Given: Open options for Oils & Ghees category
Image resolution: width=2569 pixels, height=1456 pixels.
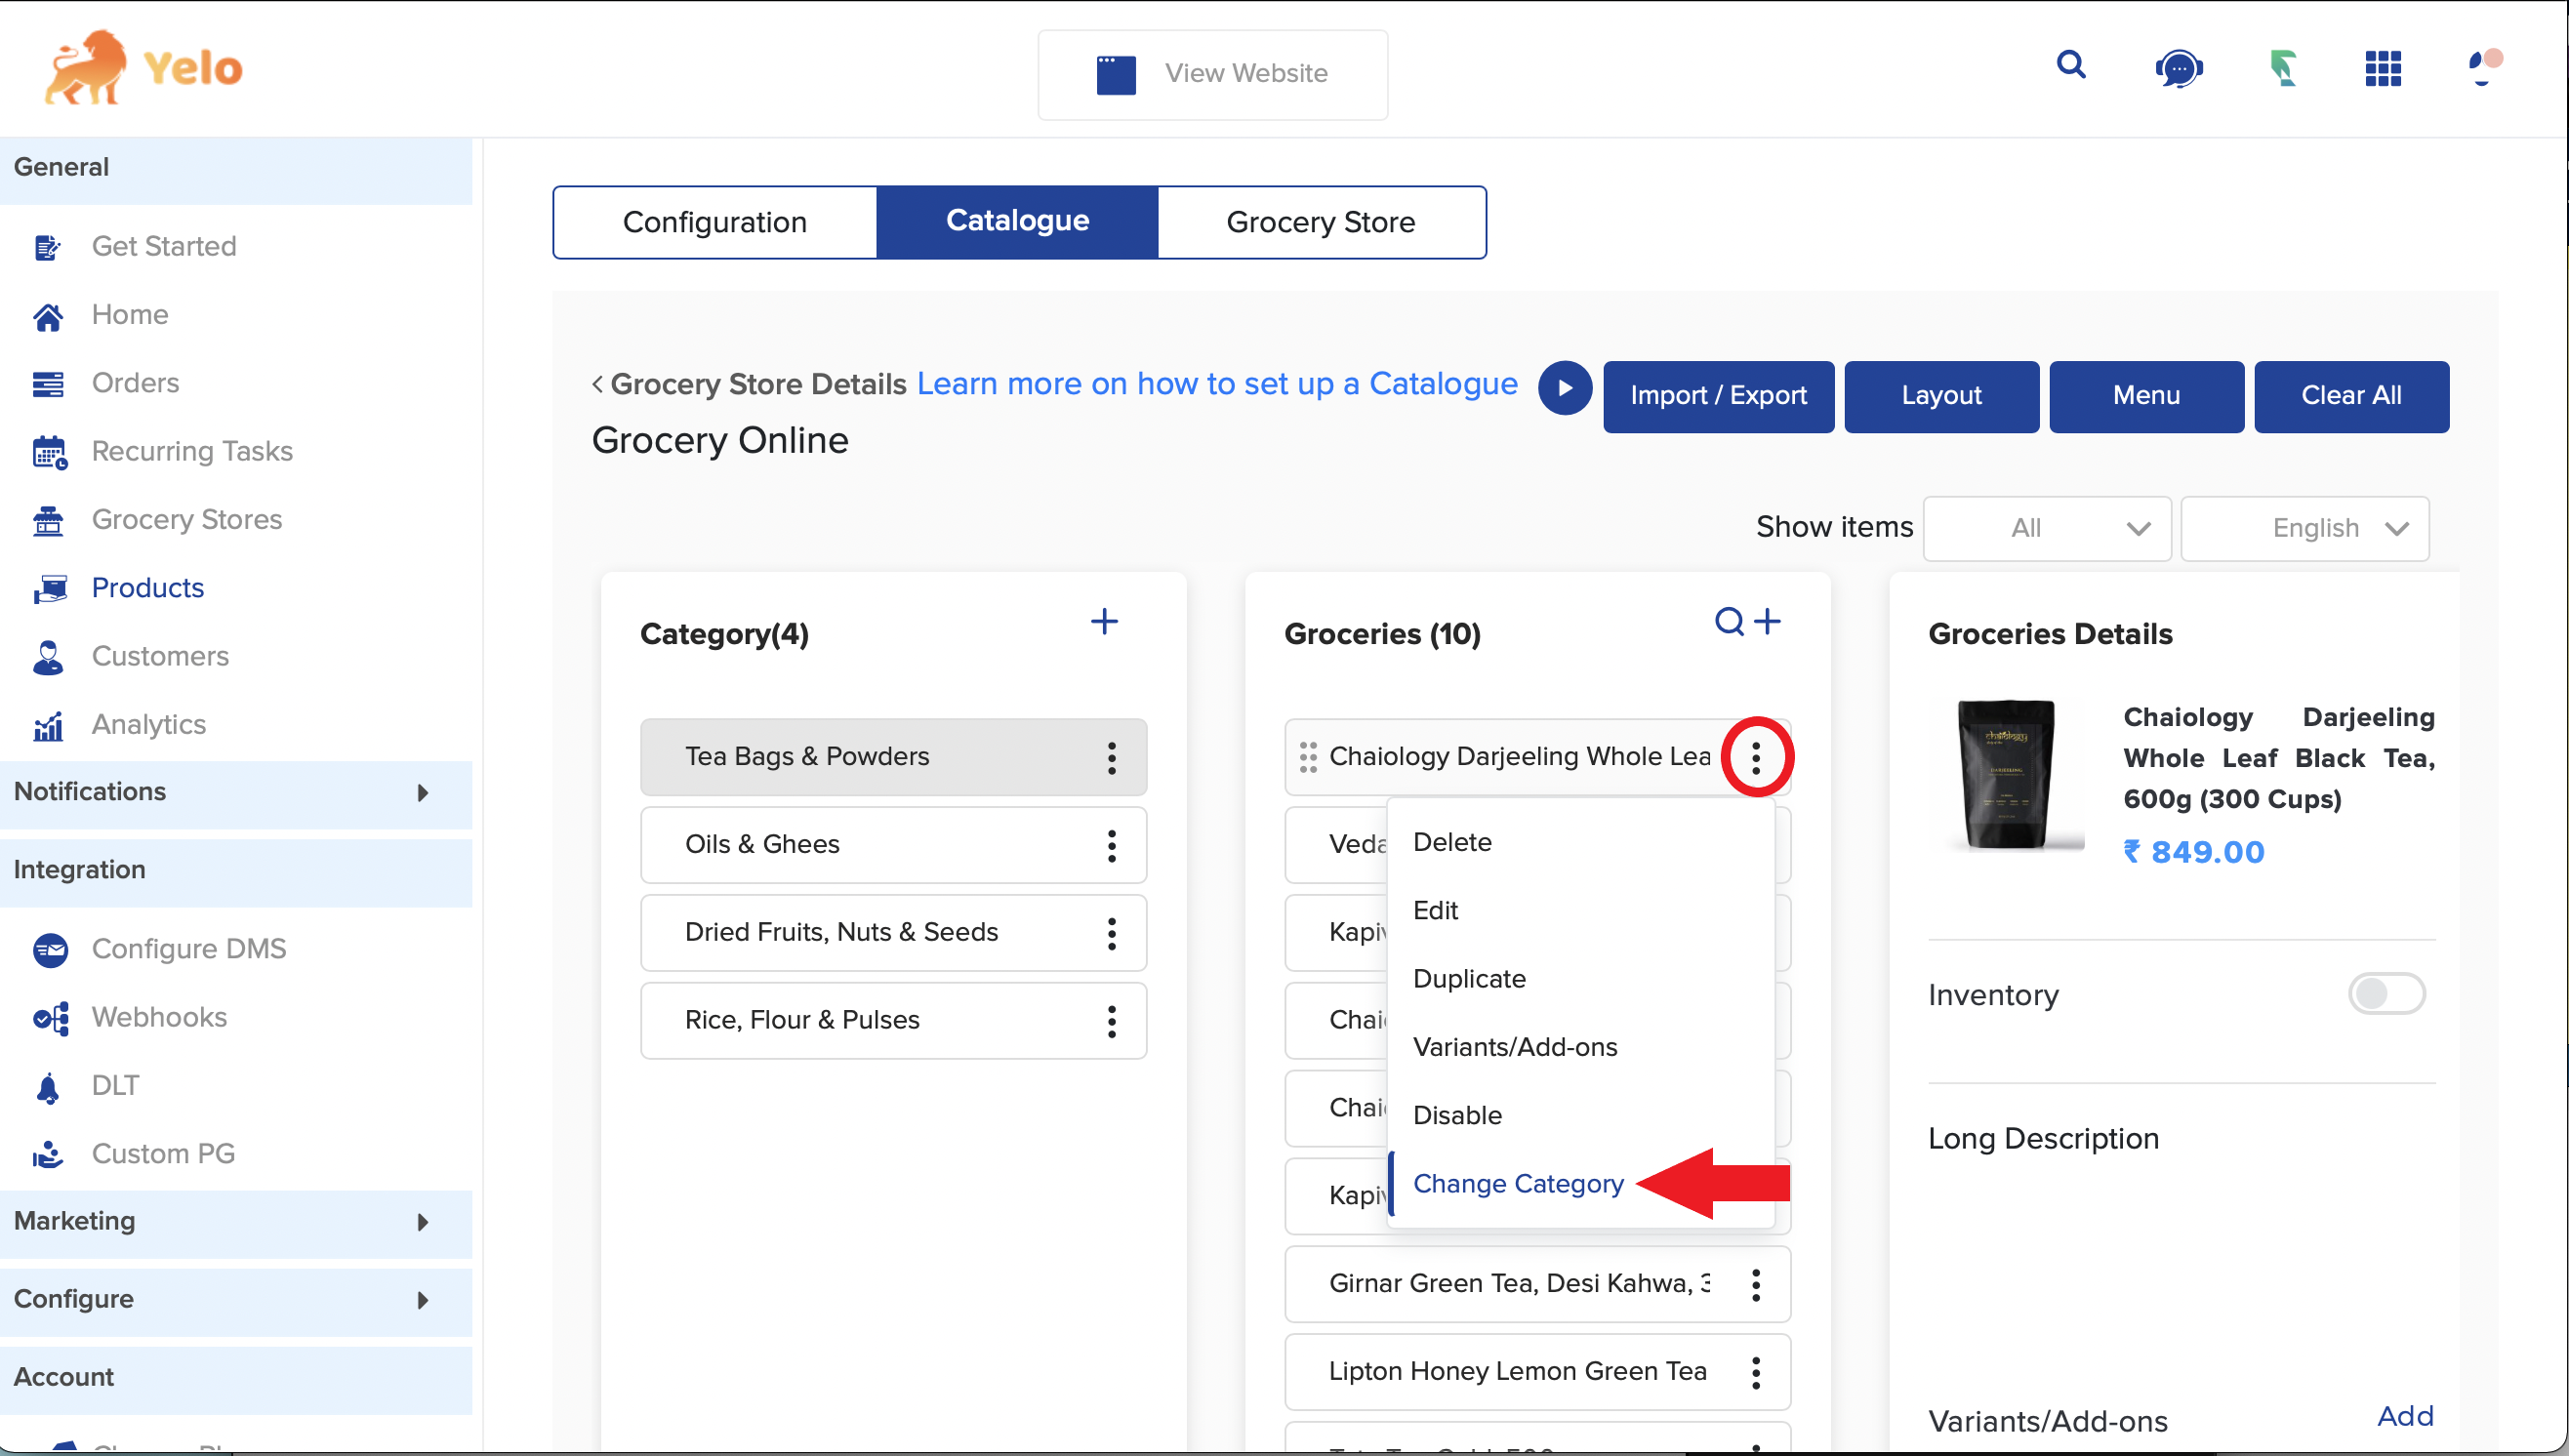Looking at the screenshot, I should 1111,845.
